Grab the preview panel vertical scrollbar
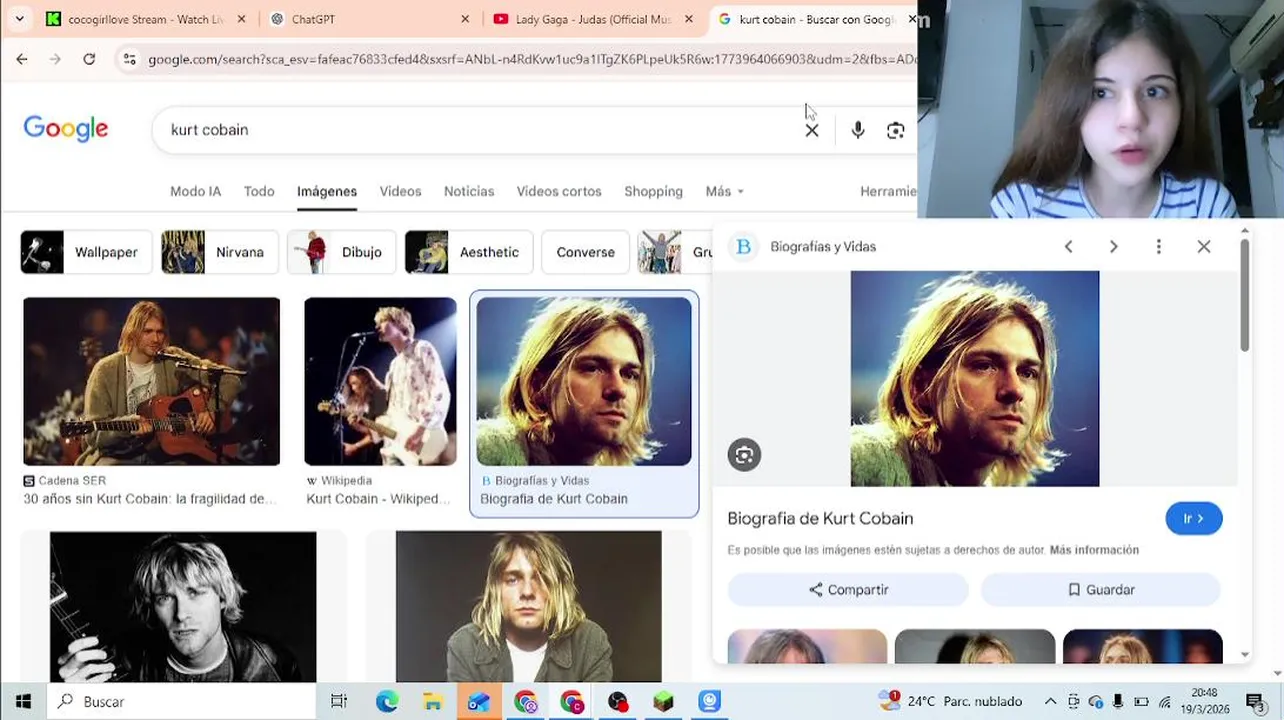 [1245, 296]
